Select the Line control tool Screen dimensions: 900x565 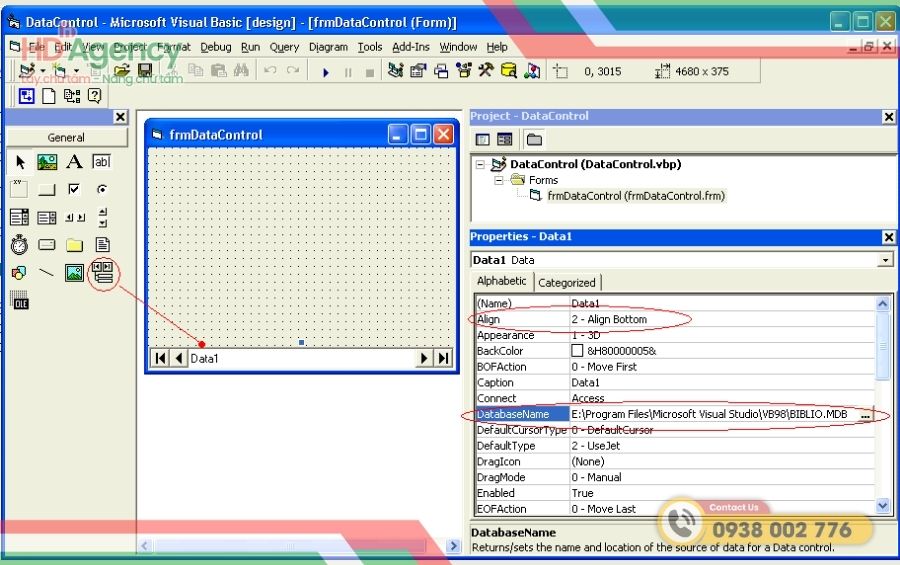47,273
